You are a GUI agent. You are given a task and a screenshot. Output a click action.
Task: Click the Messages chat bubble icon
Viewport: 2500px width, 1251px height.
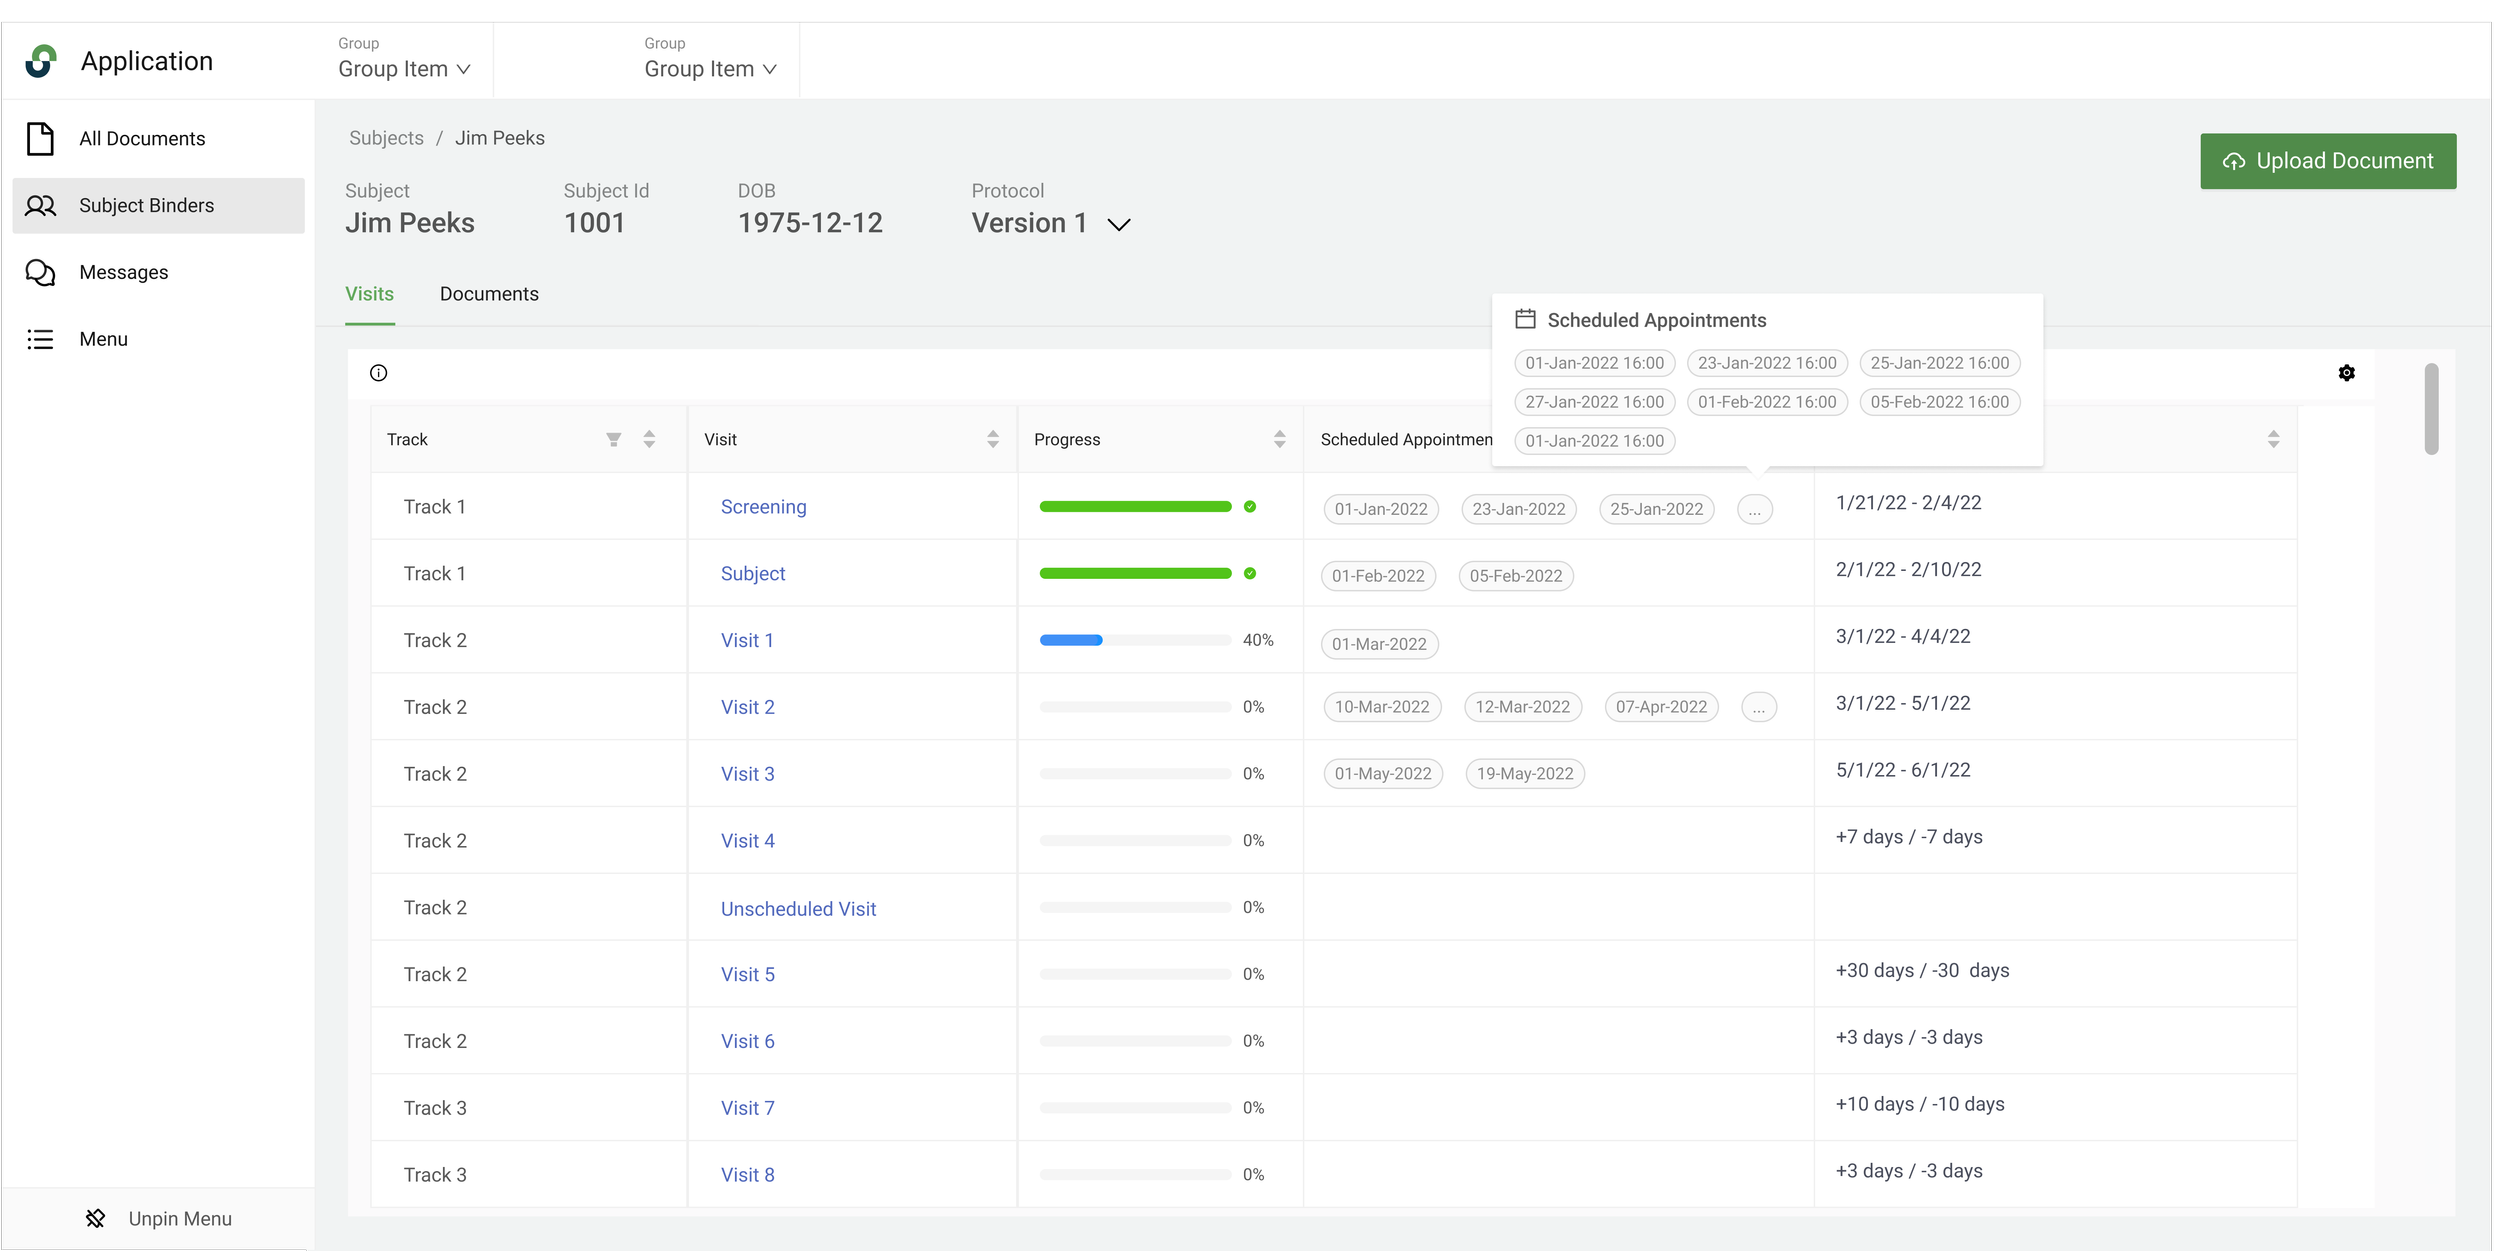[x=40, y=272]
